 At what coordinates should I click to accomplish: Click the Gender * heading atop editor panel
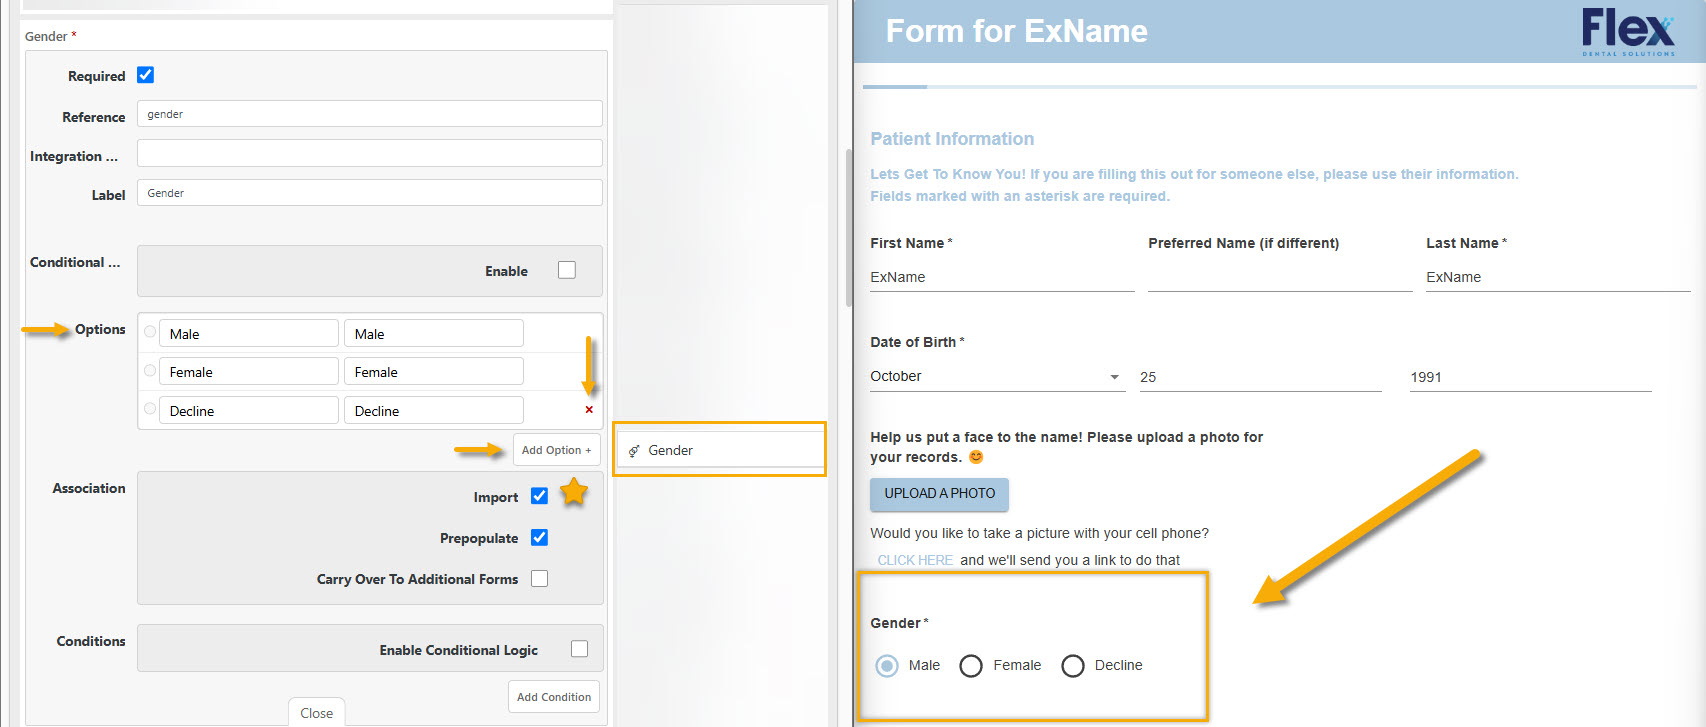[x=51, y=36]
